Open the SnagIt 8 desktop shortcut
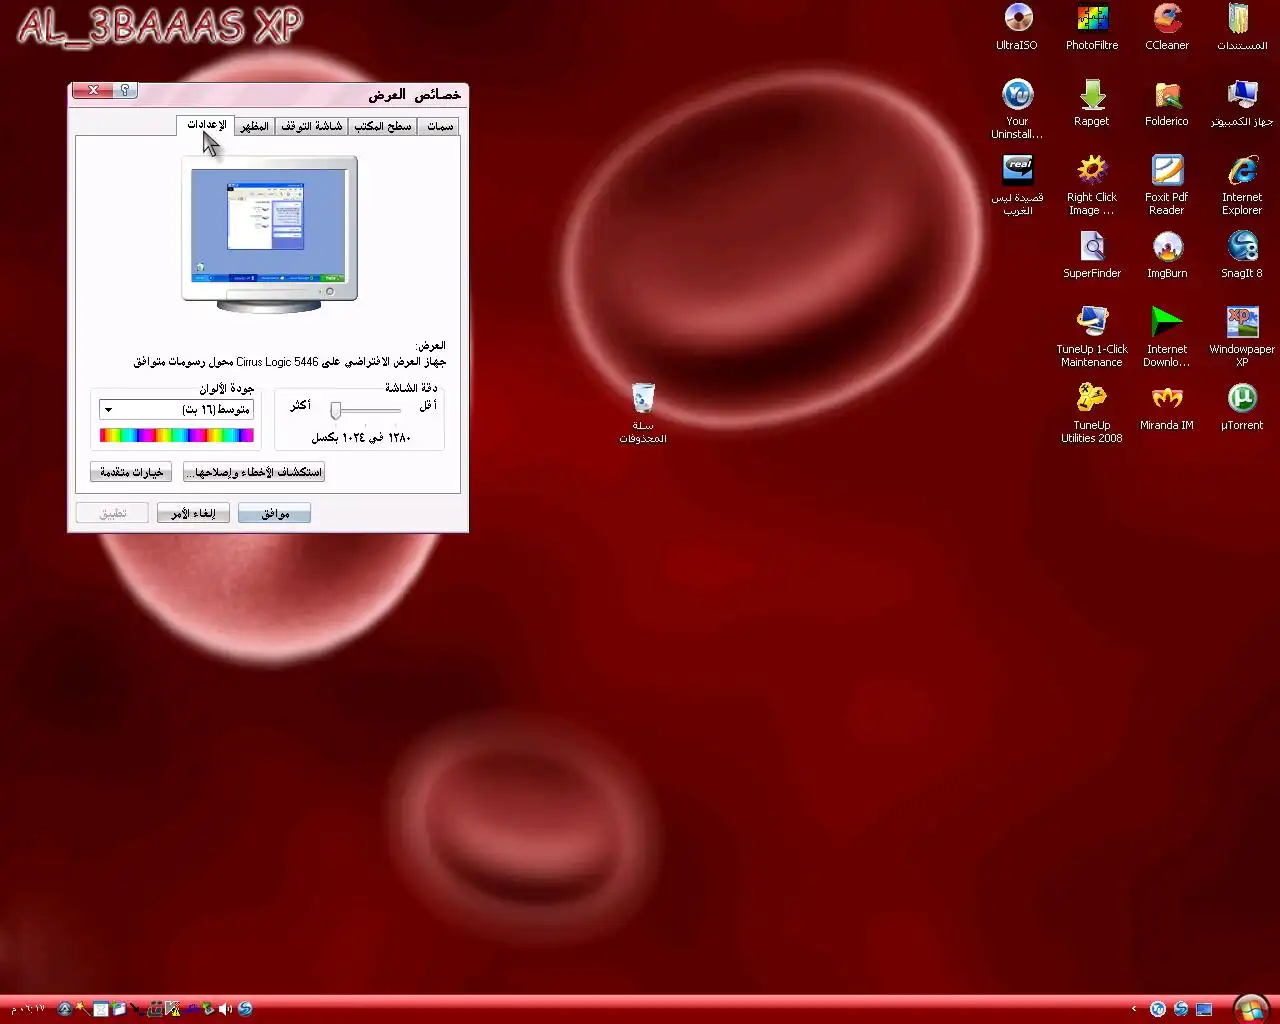 [x=1242, y=255]
